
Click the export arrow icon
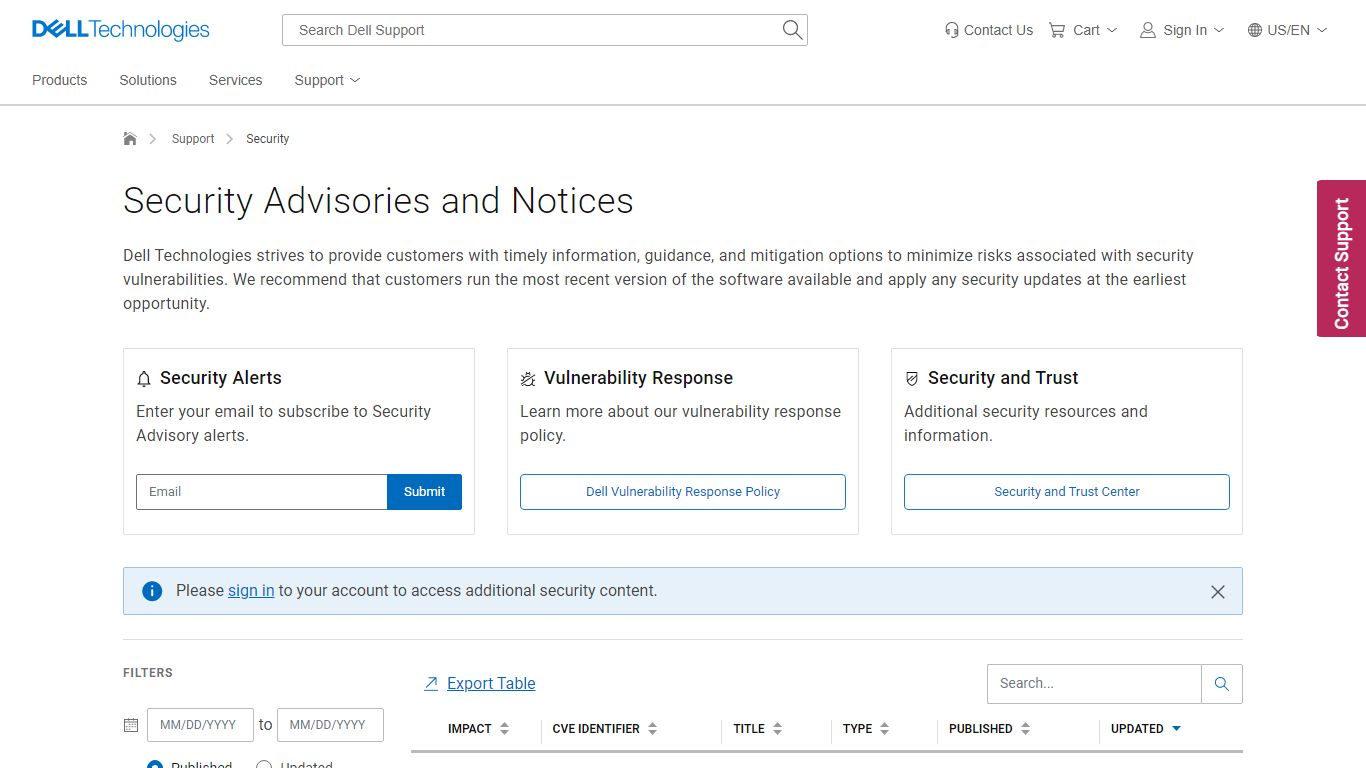coord(431,683)
